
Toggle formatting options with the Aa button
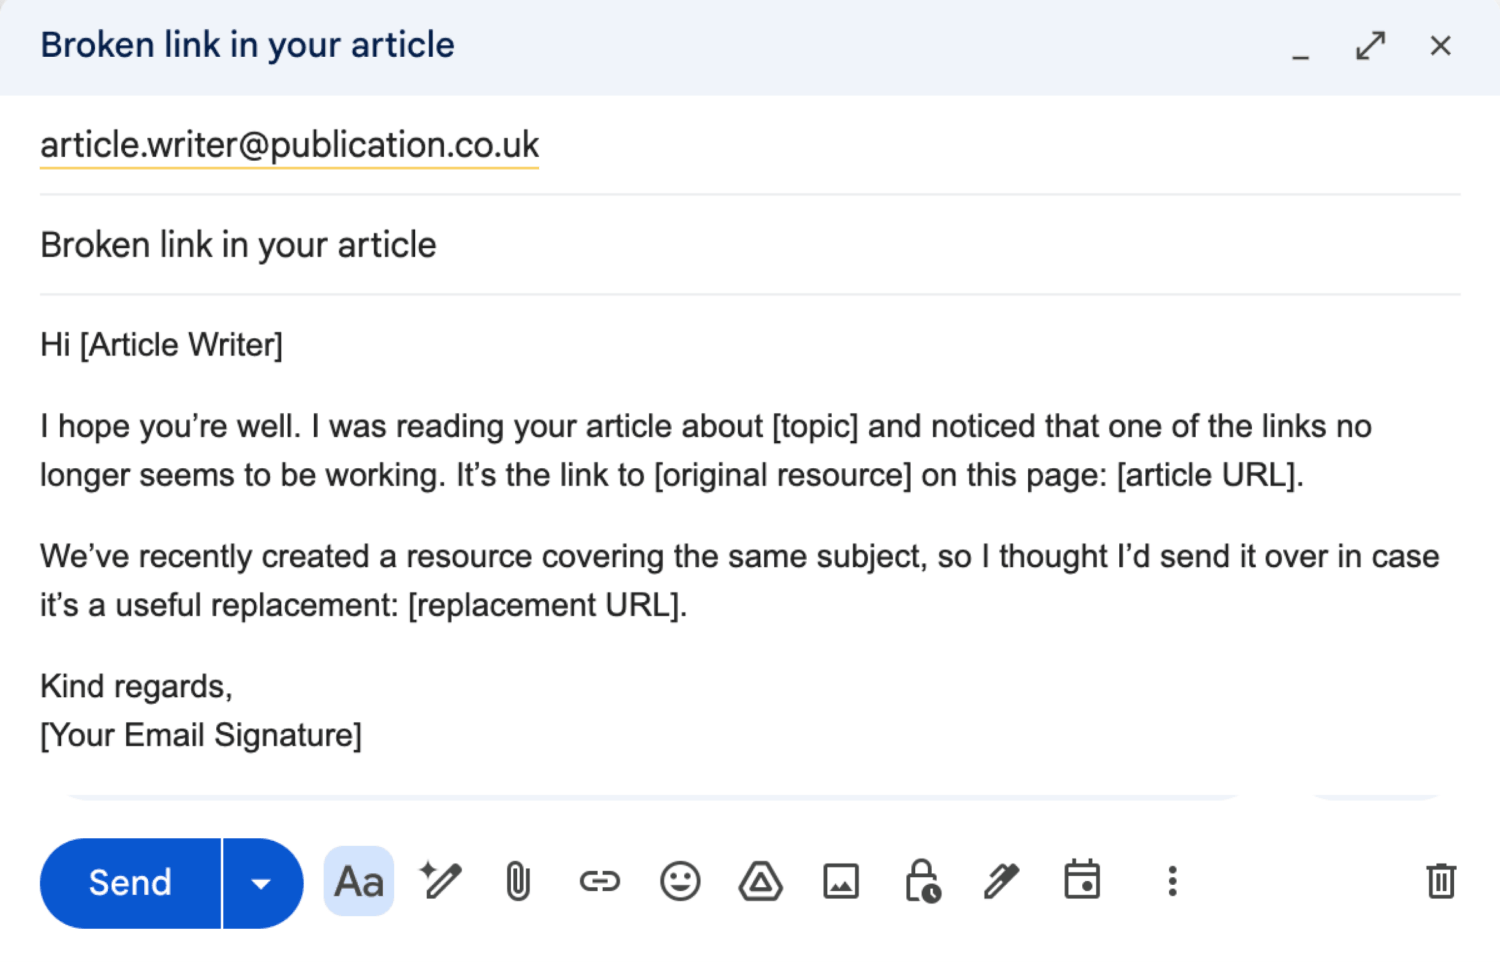coord(359,882)
